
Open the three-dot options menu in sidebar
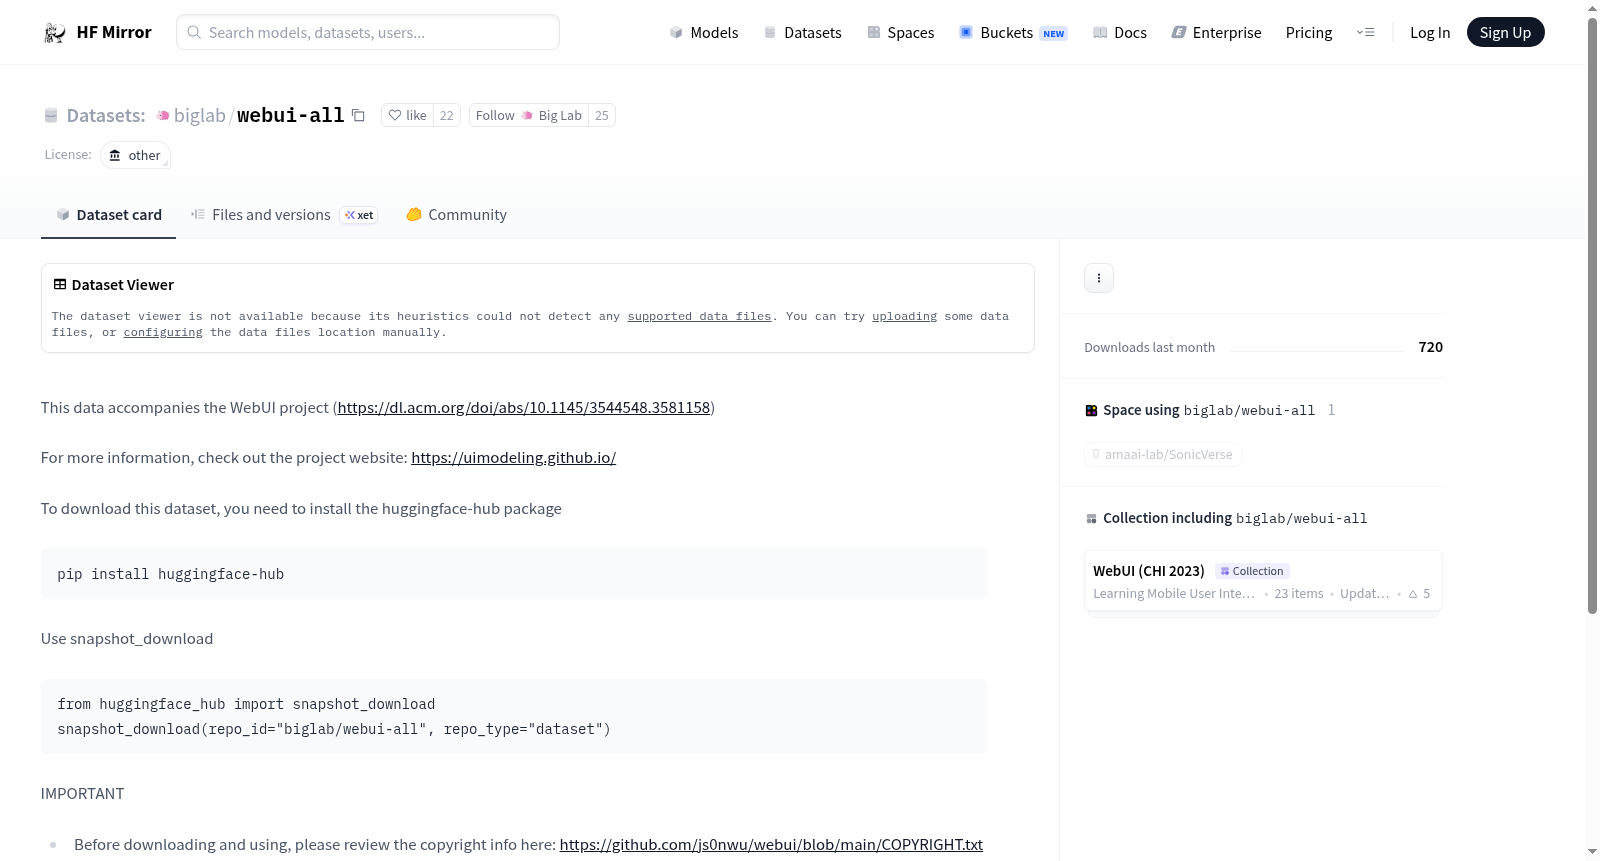[x=1099, y=278]
